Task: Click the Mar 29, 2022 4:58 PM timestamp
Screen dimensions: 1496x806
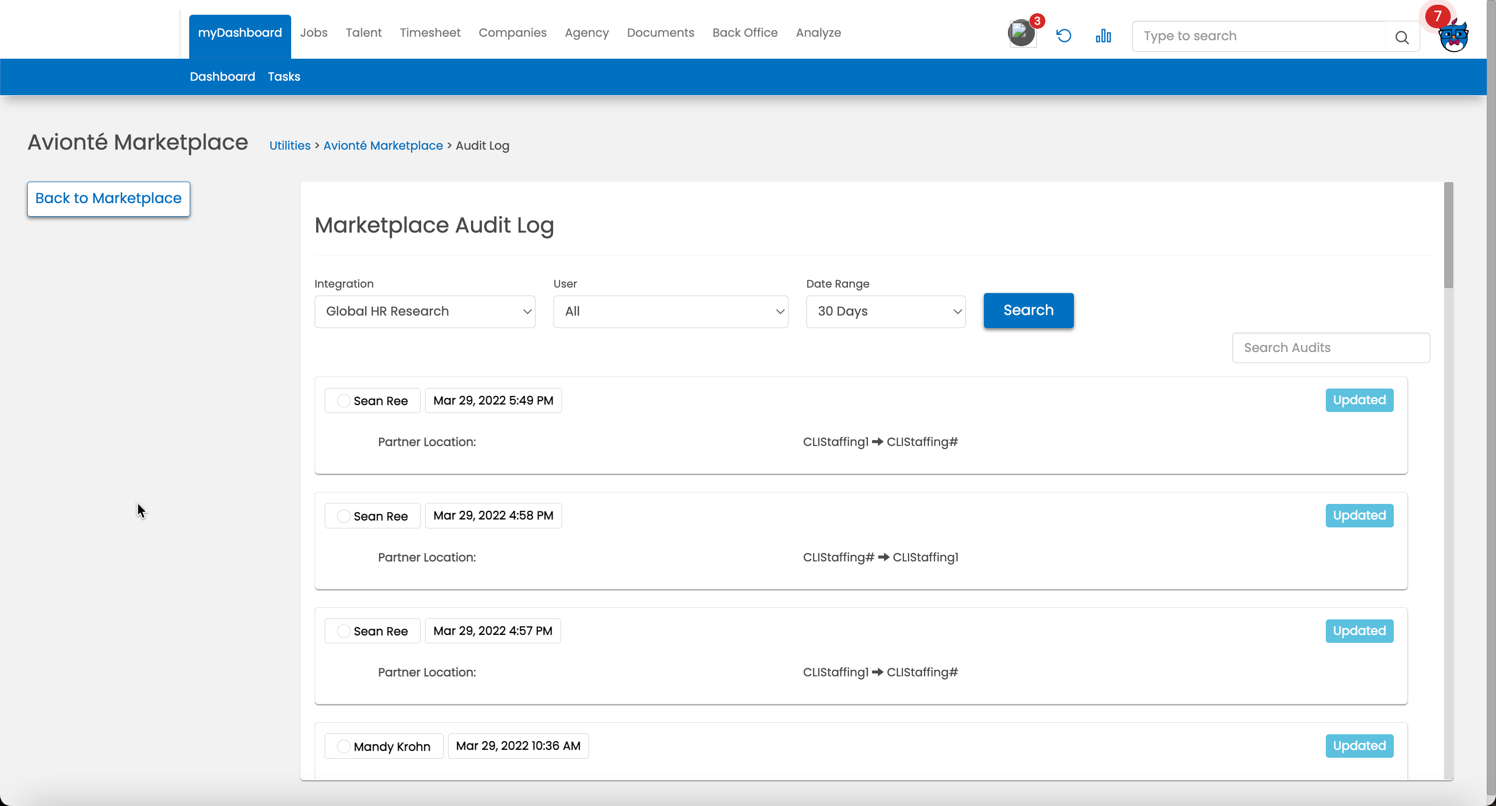Action: [x=493, y=516]
